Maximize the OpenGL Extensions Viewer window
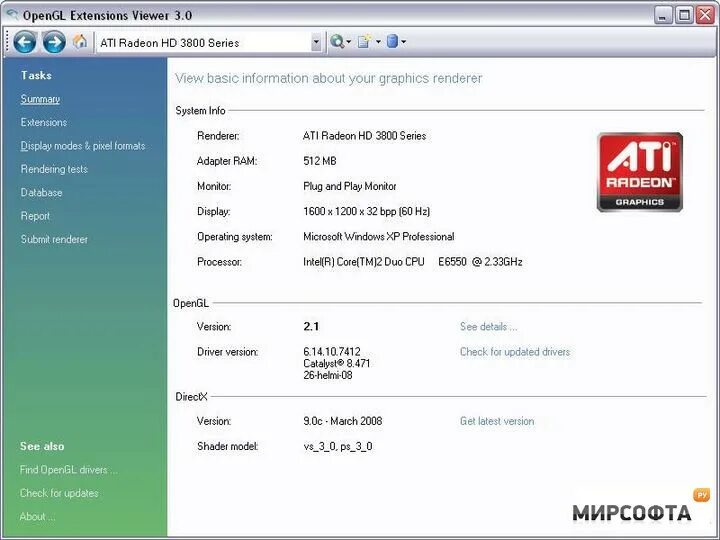720x540 pixels. point(684,15)
